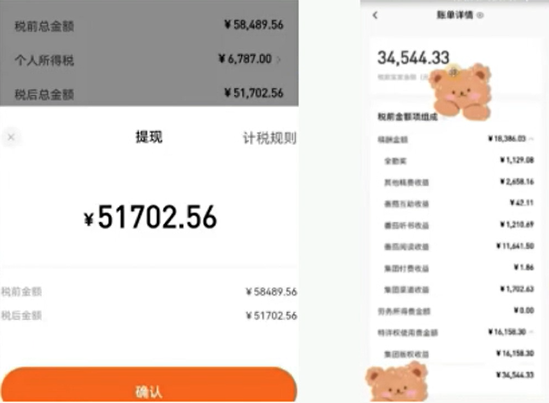The height and width of the screenshot is (403, 549).
Task: Tap the 34,544.33 total amount header
Action: pos(413,58)
